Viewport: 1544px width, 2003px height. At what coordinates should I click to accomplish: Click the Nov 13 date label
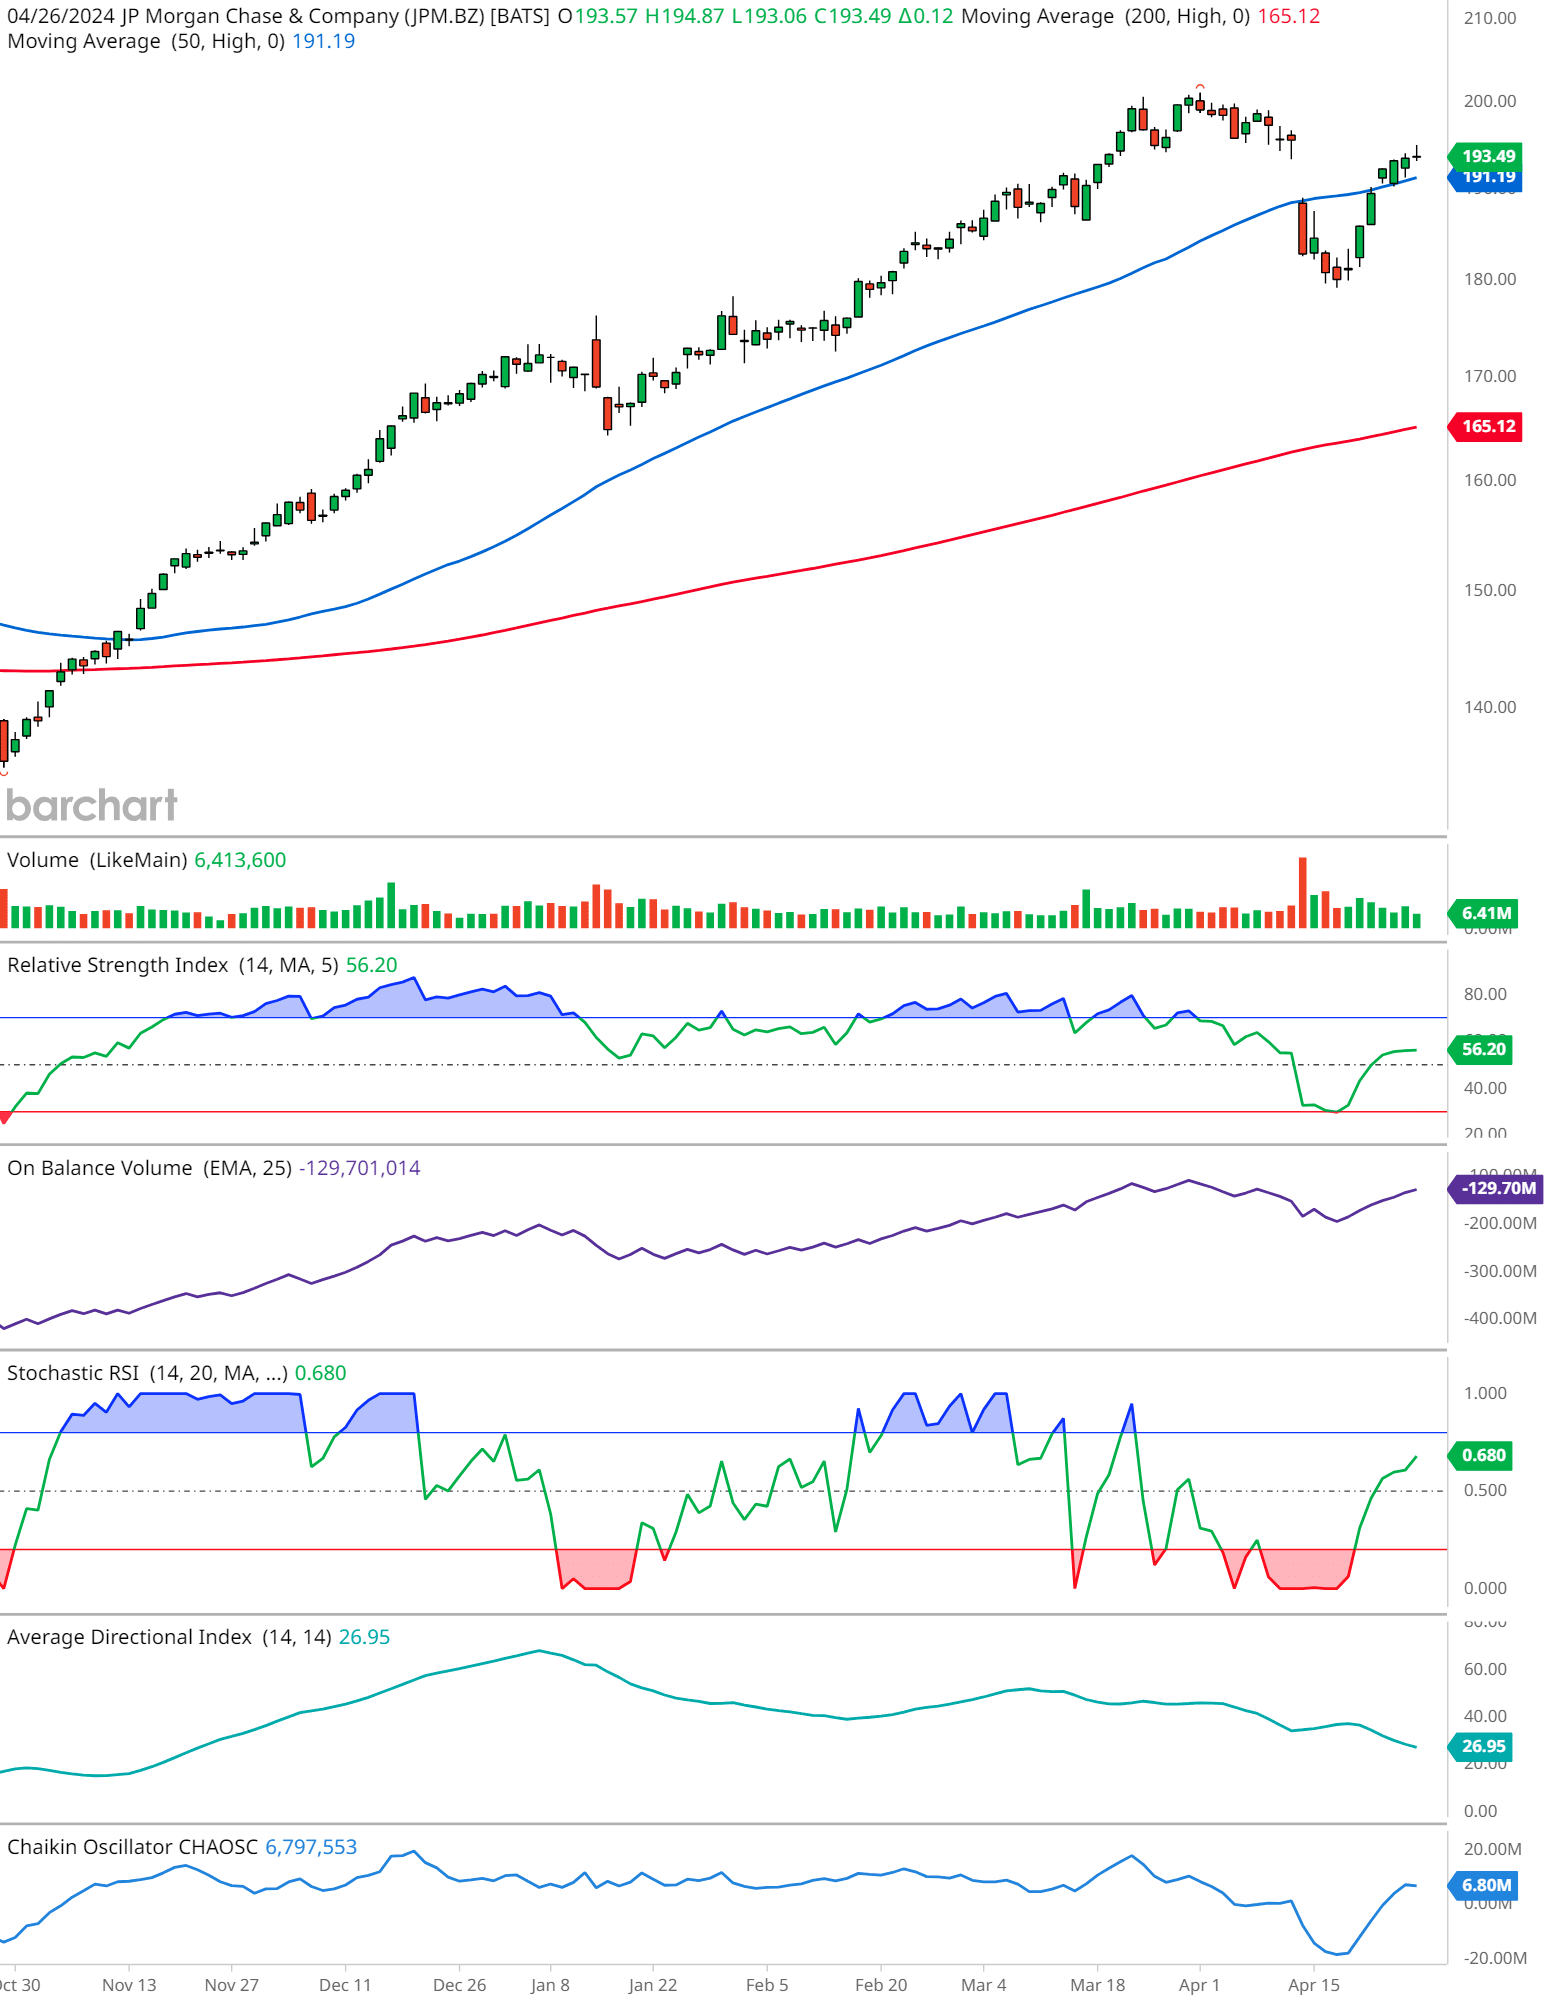pos(129,1985)
